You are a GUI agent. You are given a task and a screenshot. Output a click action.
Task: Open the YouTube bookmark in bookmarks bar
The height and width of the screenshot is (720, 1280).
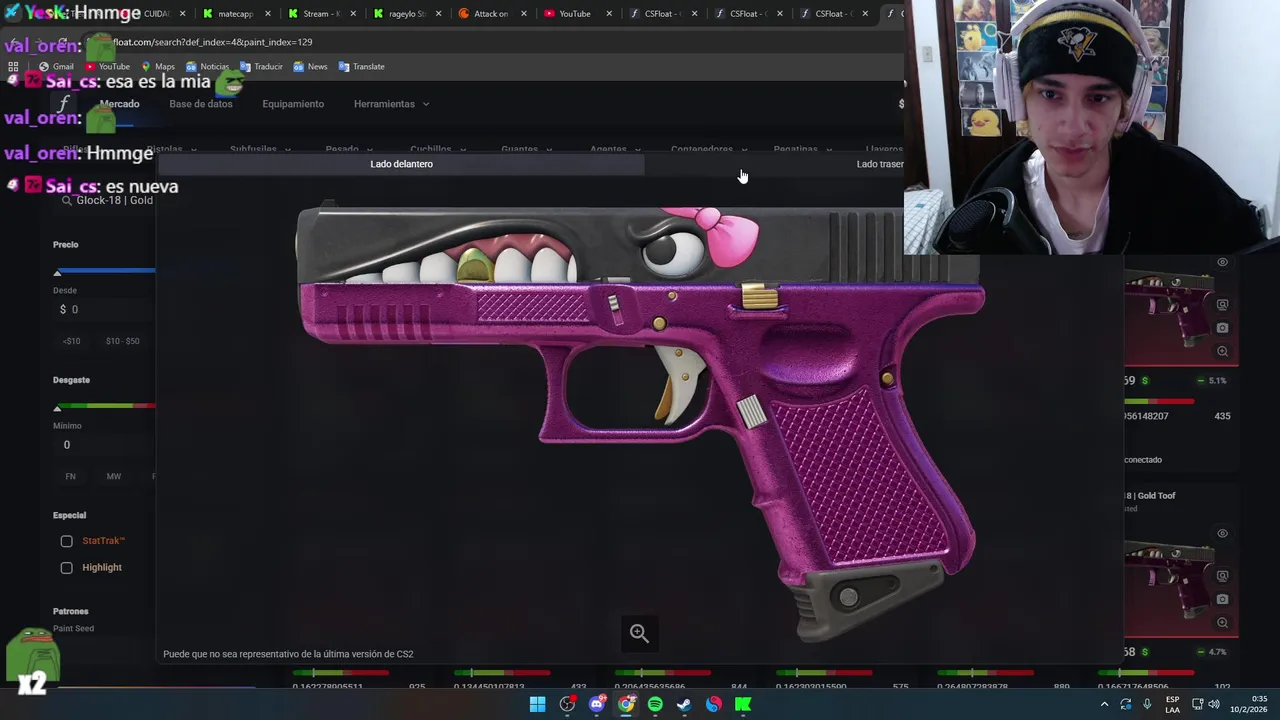(x=107, y=67)
